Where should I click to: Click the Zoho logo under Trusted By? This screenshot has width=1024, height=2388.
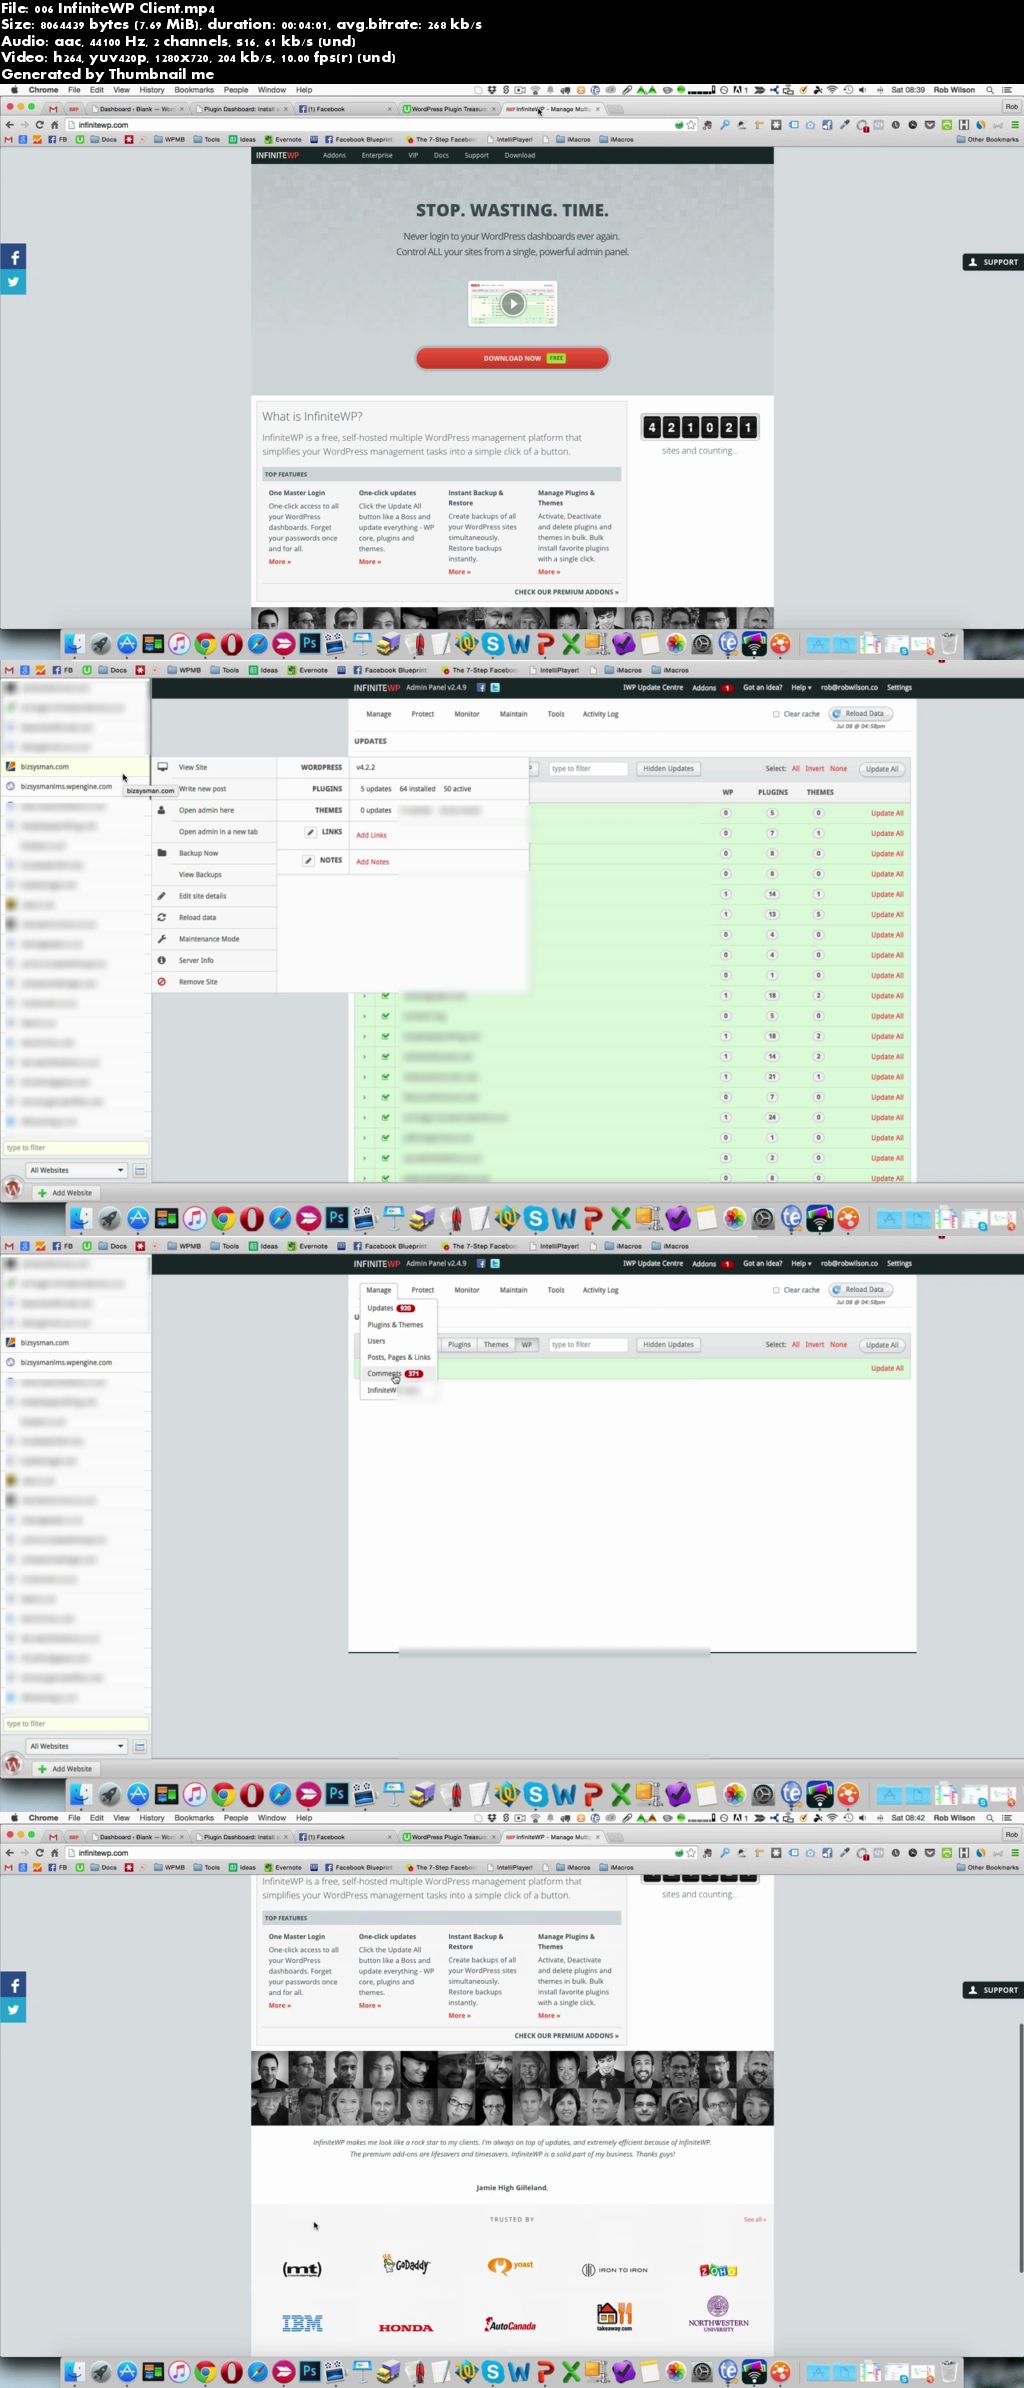[x=718, y=2270]
